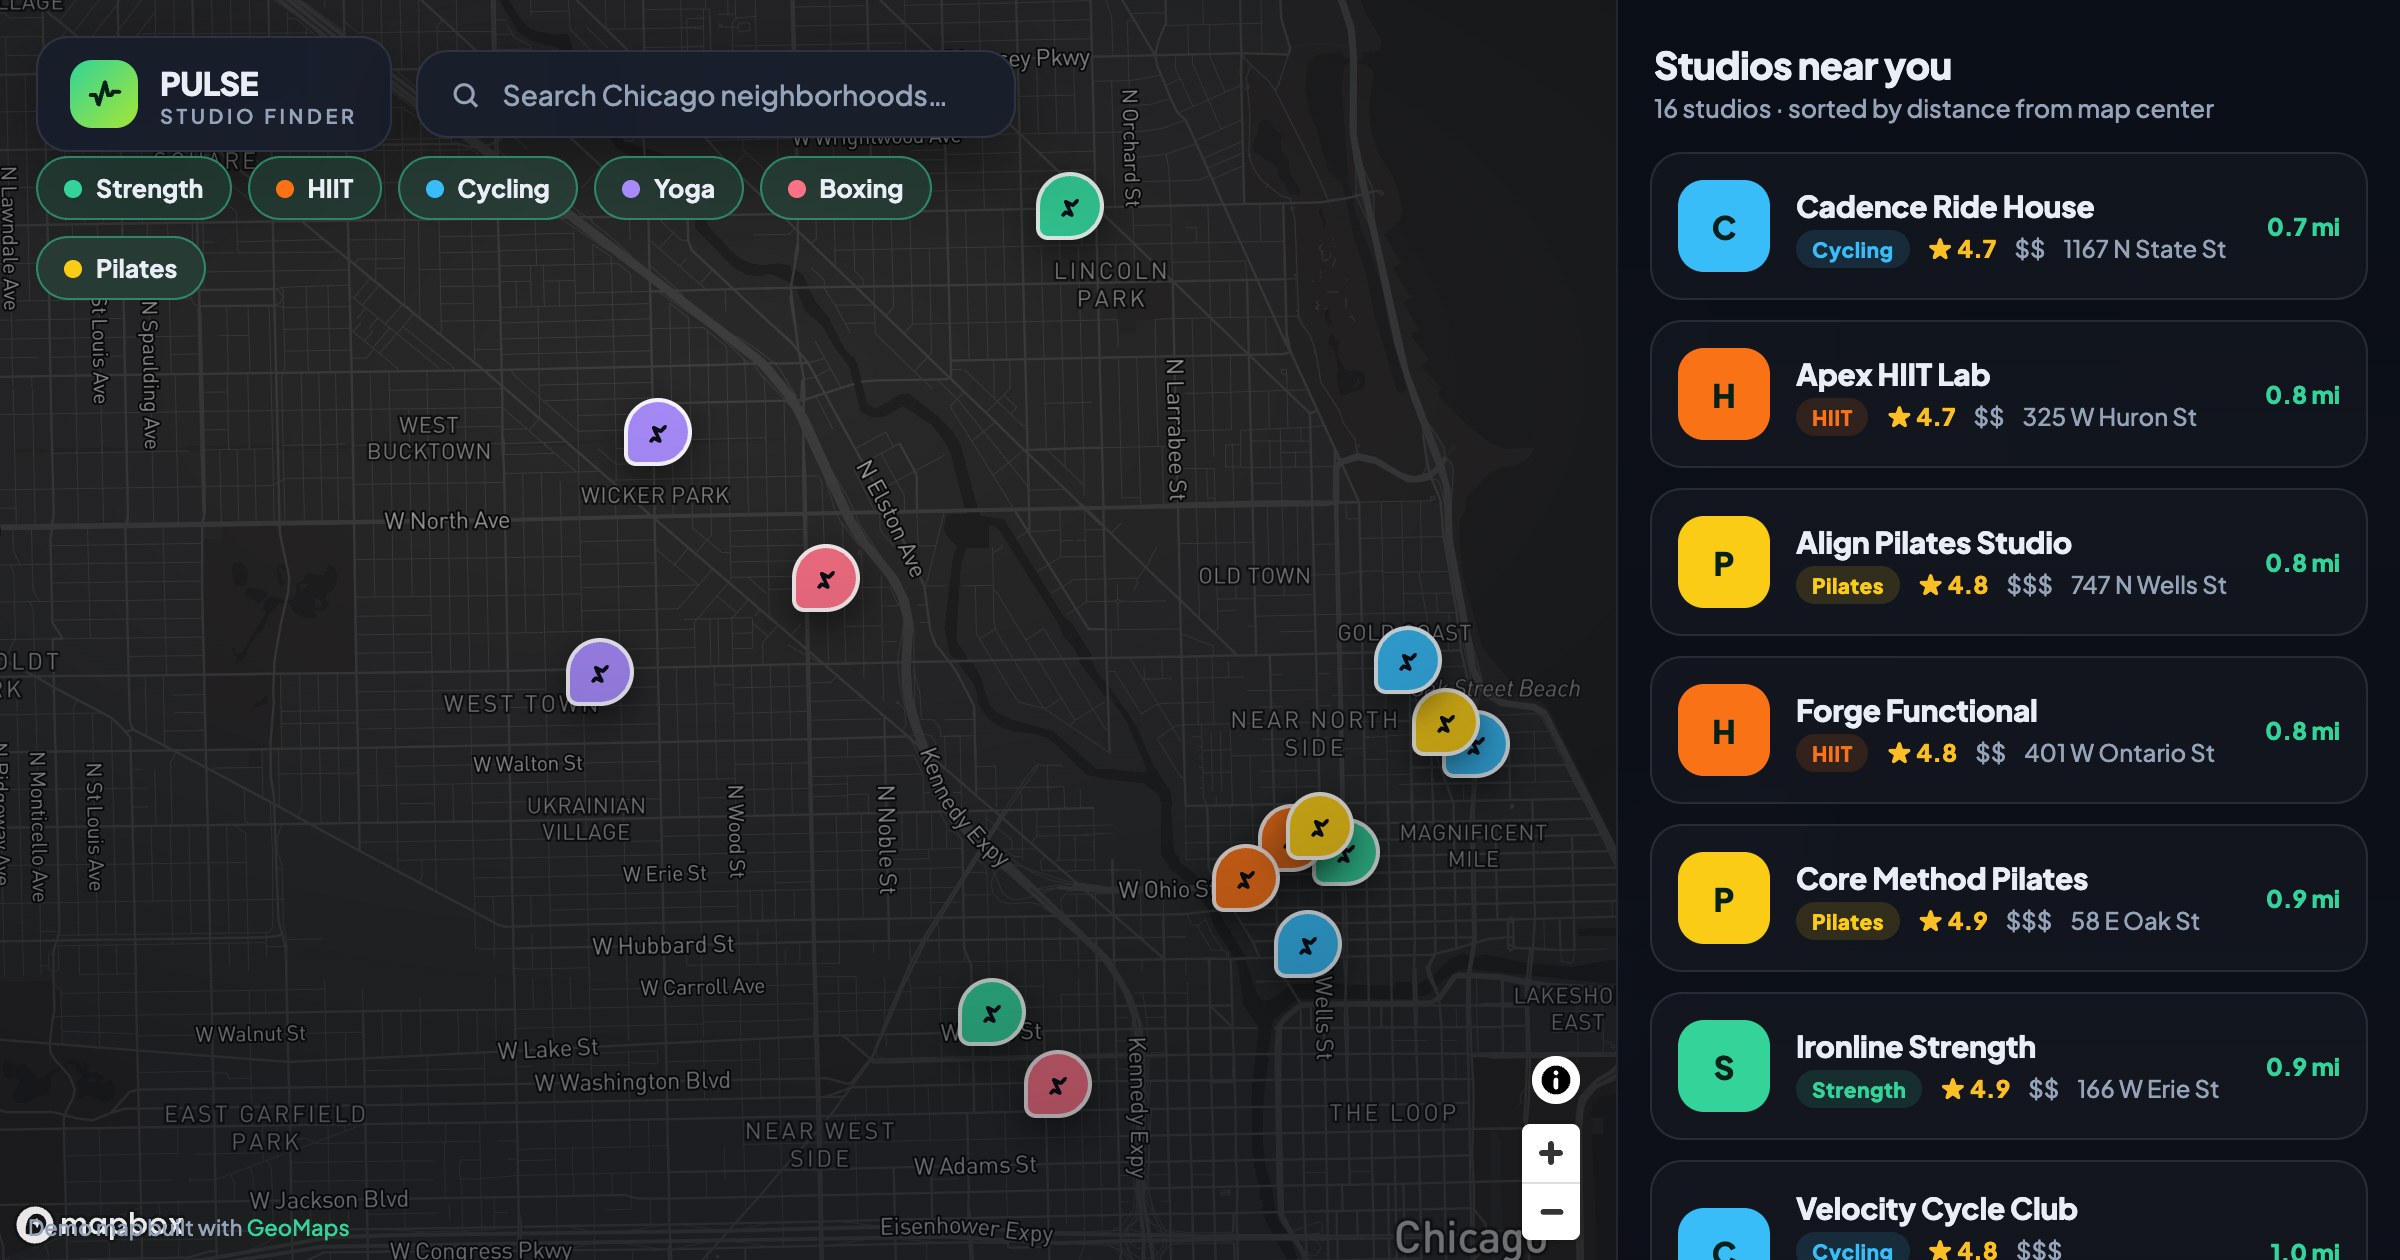Click the '401 W Ontario St' address
The width and height of the screenshot is (2400, 1260).
2119,753
